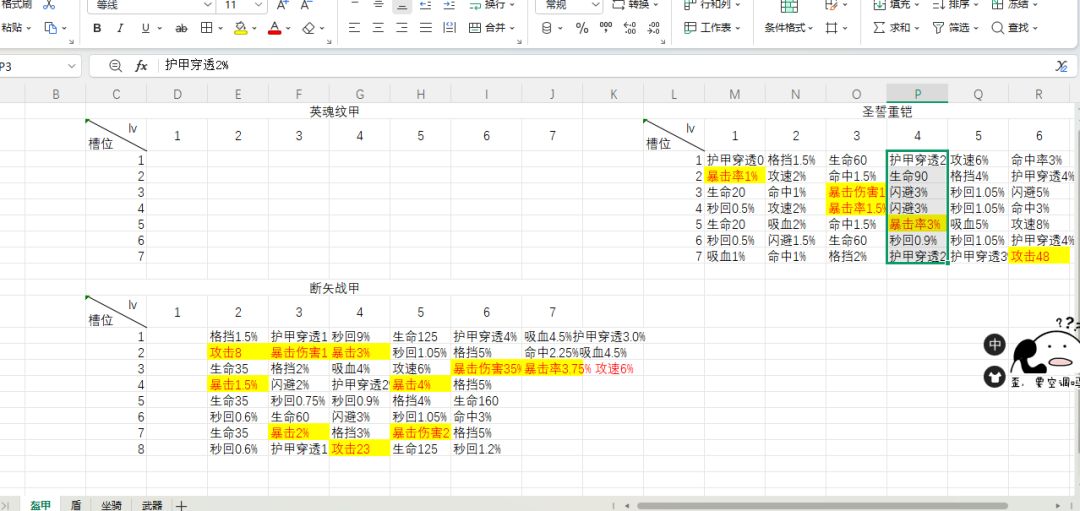Image resolution: width=1080 pixels, height=511 pixels.
Task: Expand underline style dropdown arrow
Action: (x=160, y=29)
